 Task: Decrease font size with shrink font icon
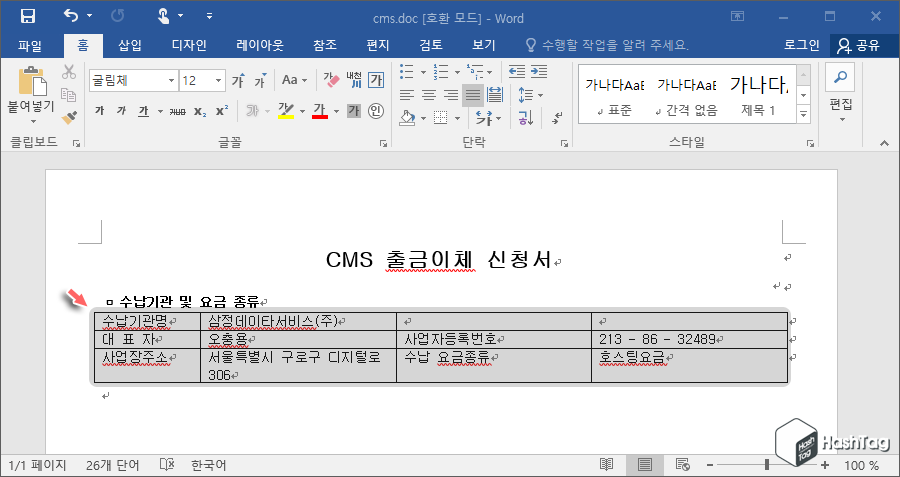[261, 81]
